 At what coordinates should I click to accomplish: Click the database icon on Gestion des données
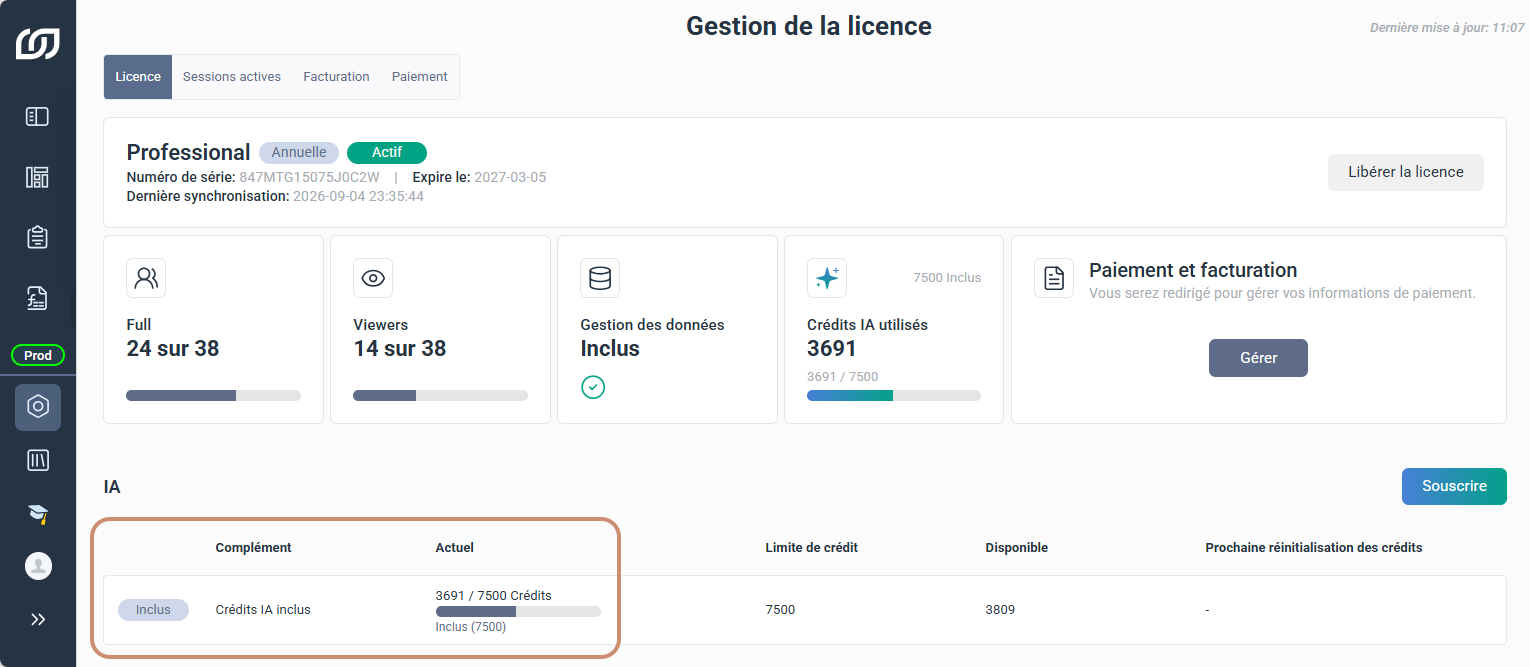(x=600, y=278)
